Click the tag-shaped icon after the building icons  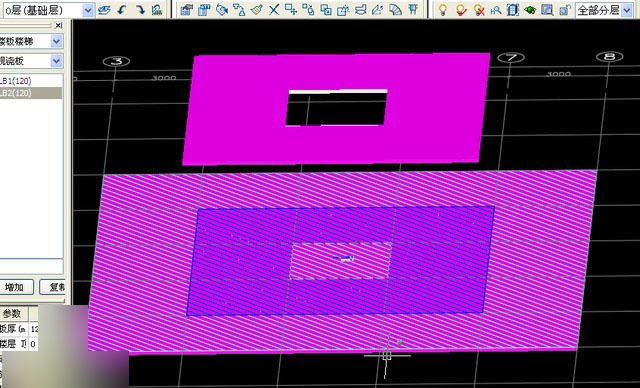coord(222,9)
